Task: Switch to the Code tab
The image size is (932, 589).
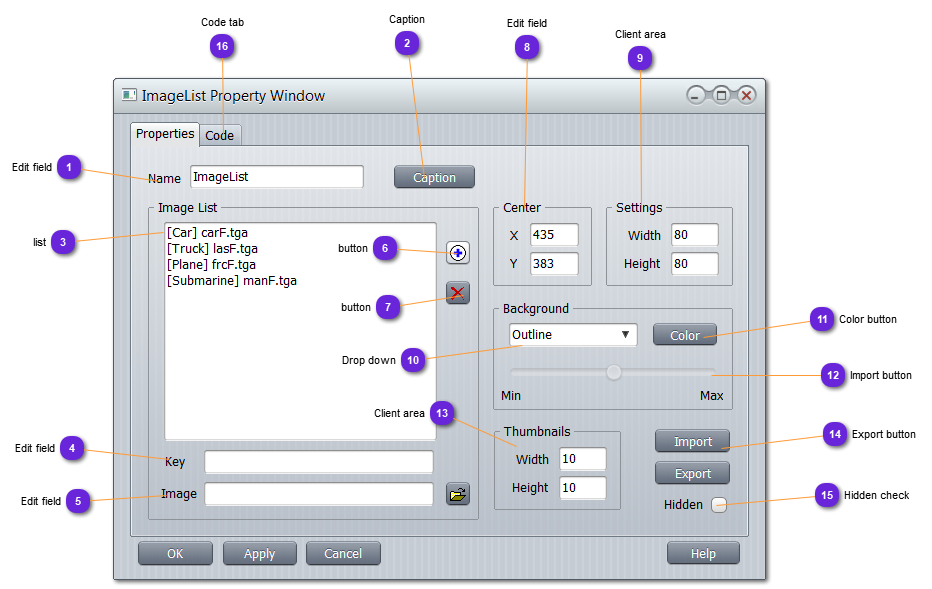Action: [220, 135]
